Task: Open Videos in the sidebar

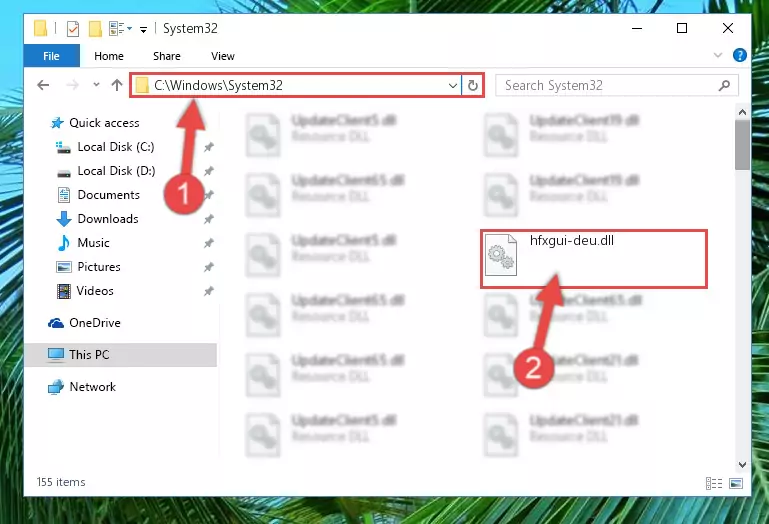Action: (95, 291)
